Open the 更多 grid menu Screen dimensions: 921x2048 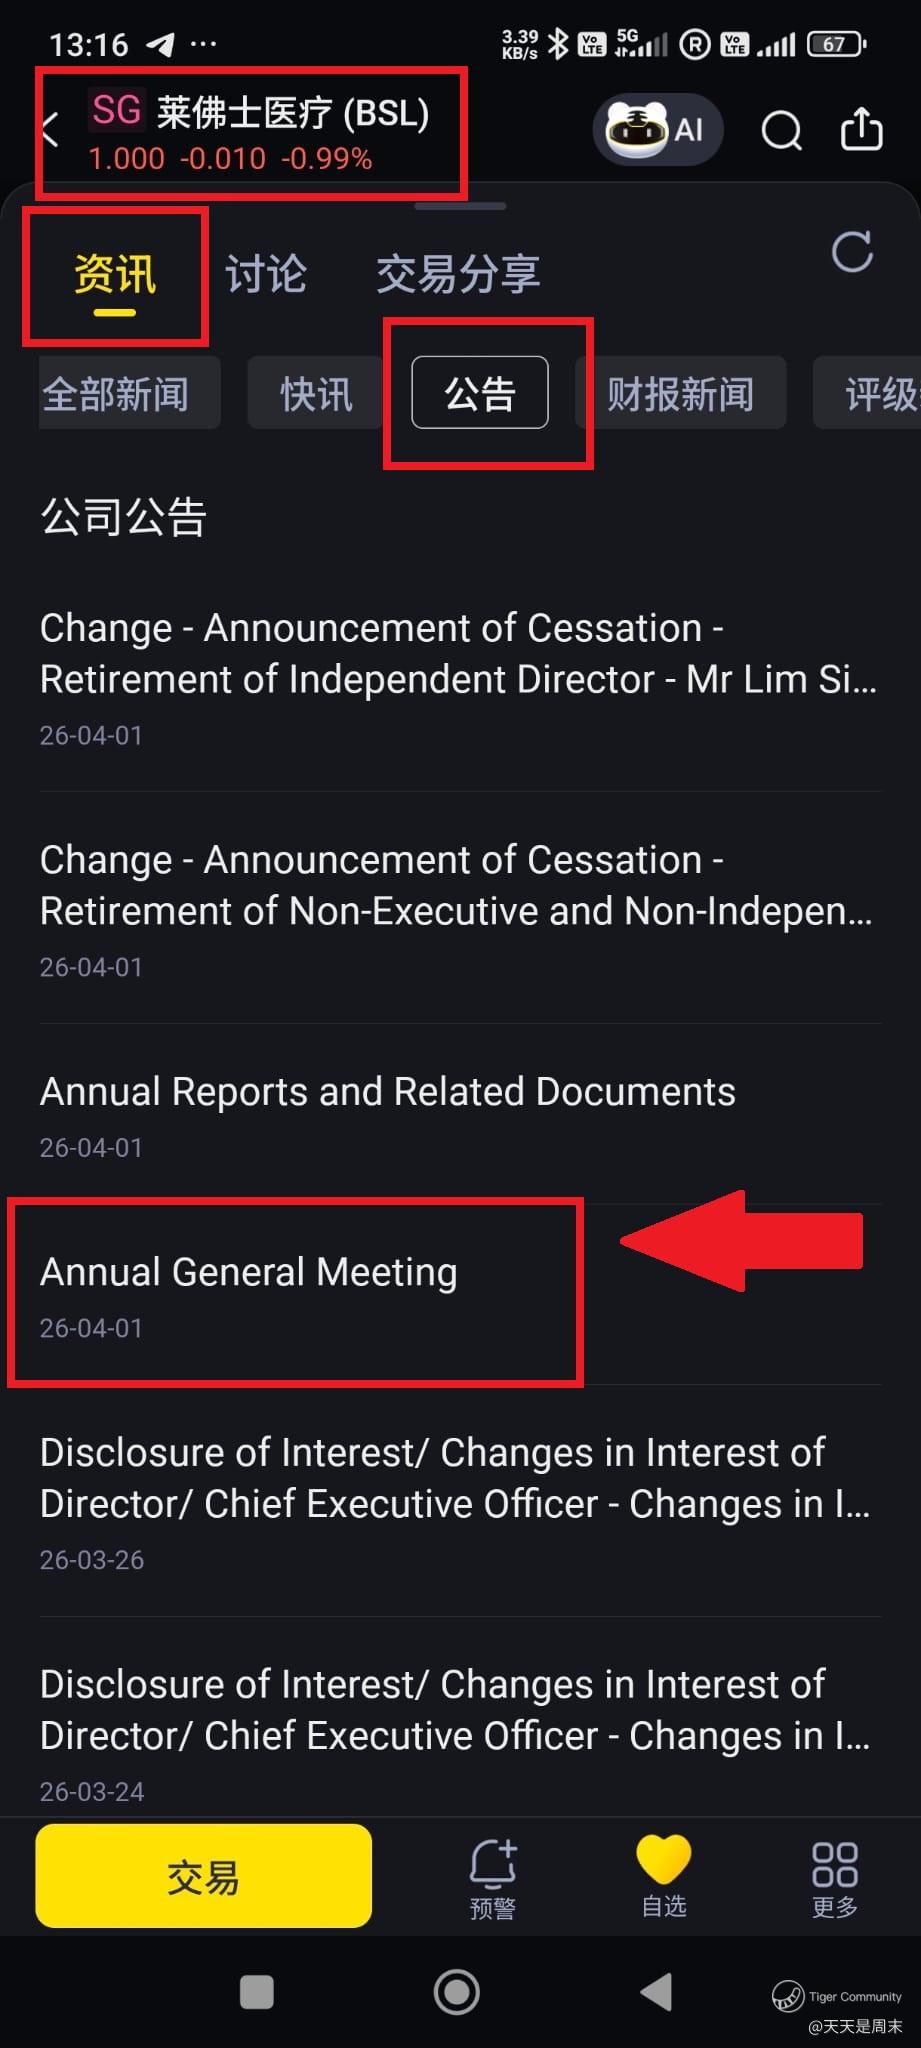pos(835,1879)
